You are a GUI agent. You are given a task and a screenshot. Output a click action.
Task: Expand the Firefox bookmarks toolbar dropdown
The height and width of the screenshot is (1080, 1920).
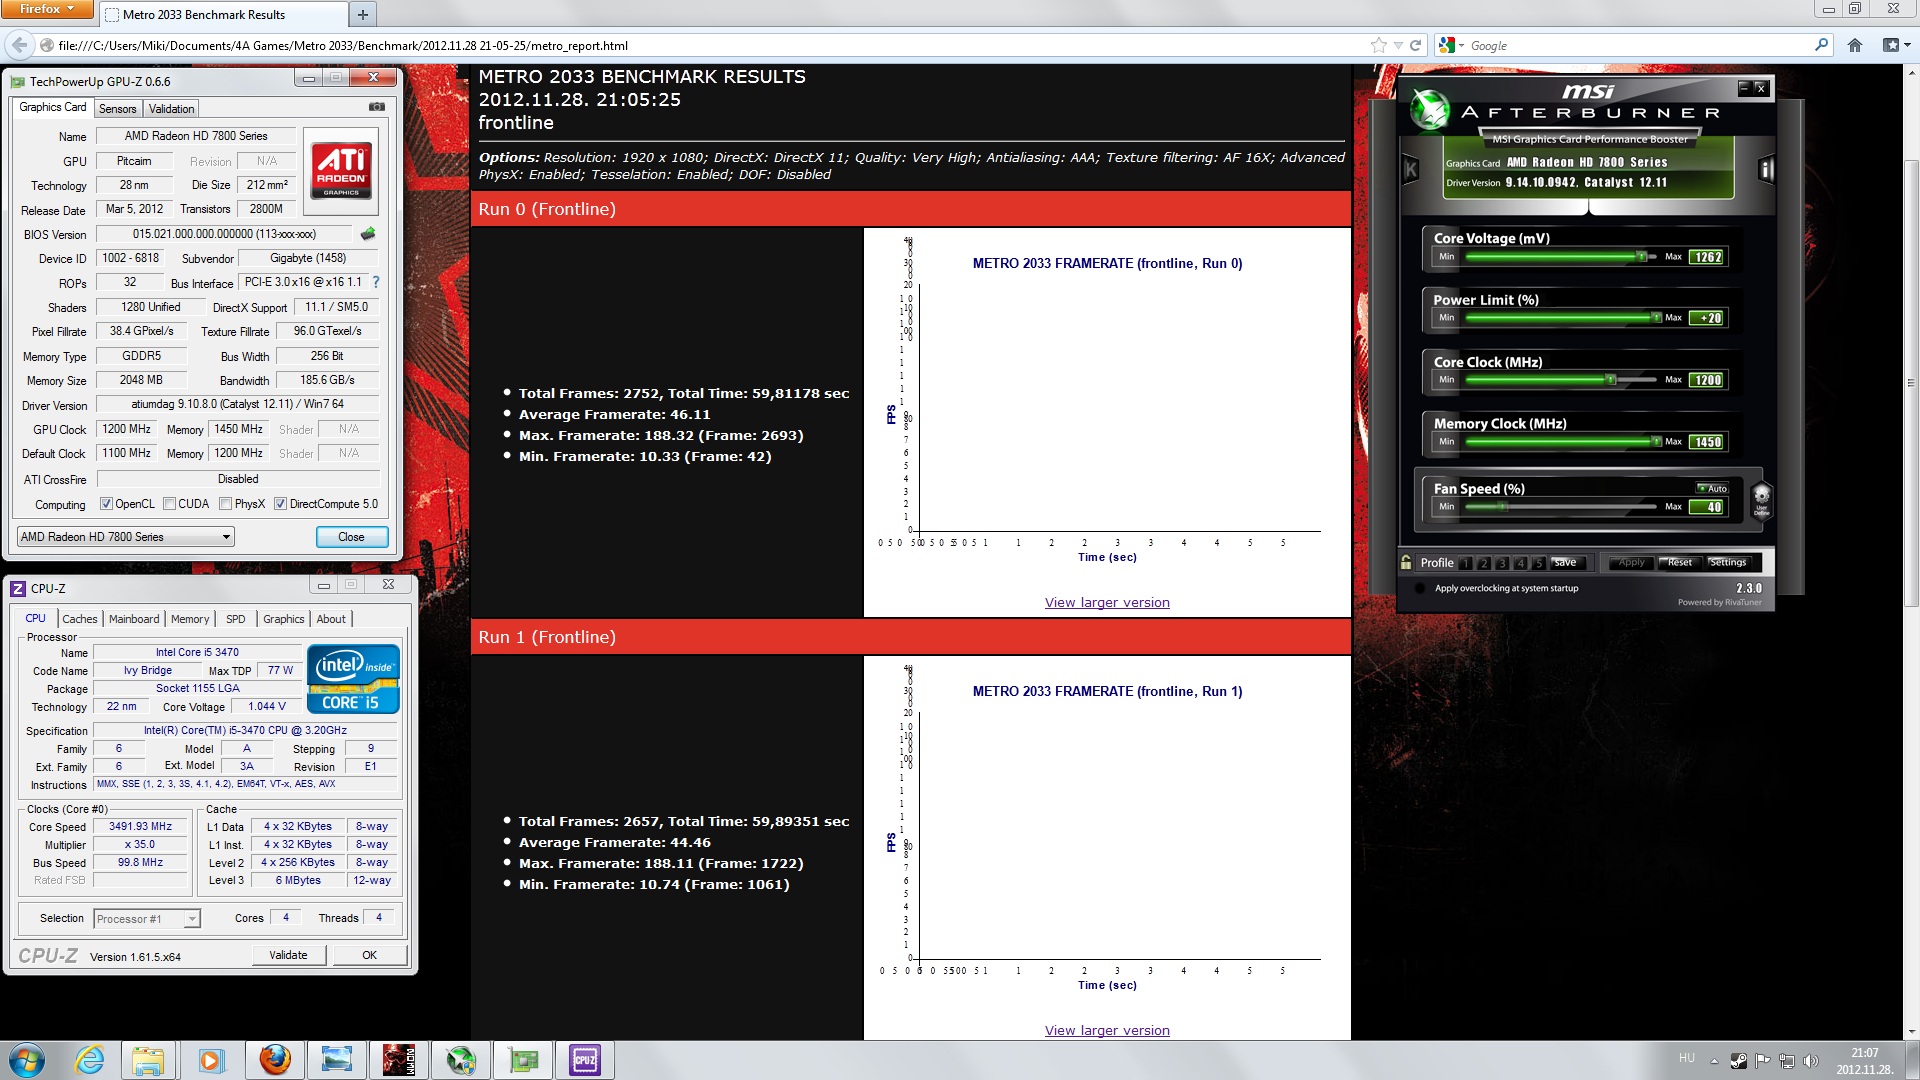(1896, 45)
